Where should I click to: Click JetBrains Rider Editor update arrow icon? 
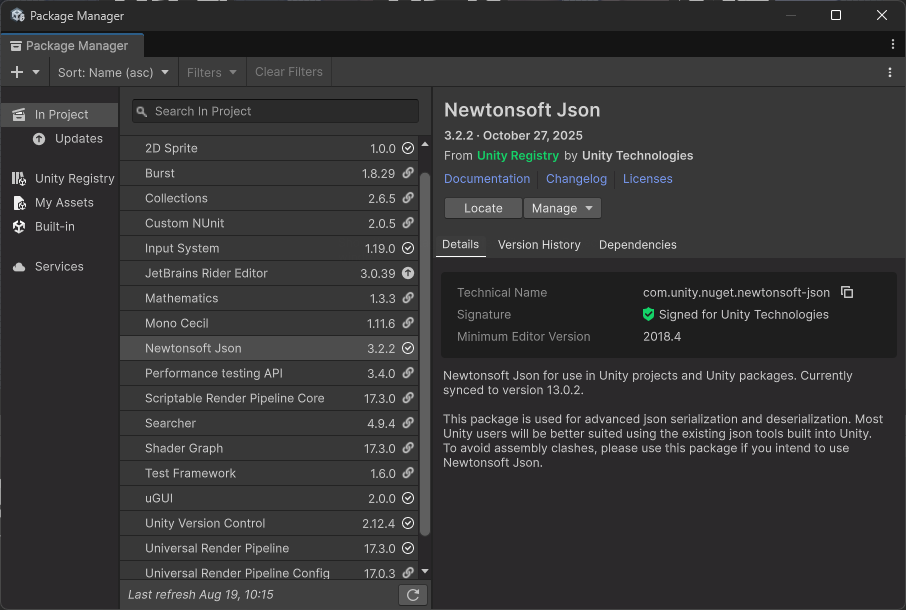[x=408, y=273]
